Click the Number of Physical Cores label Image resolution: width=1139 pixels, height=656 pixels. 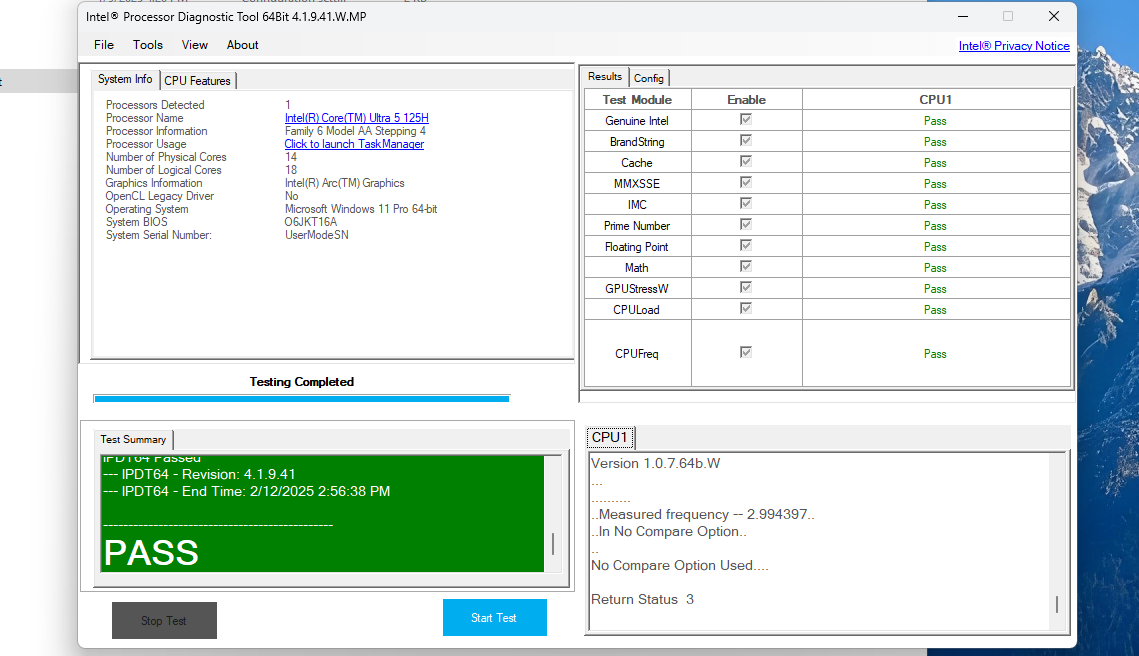[x=166, y=157]
